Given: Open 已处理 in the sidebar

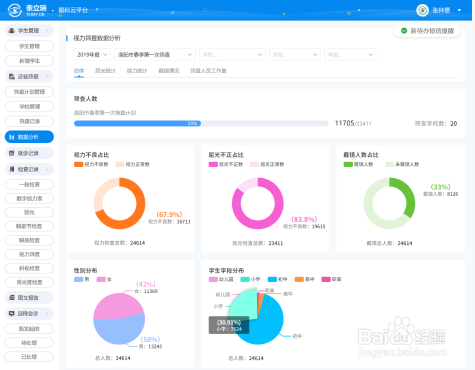Looking at the screenshot, I should point(29,357).
